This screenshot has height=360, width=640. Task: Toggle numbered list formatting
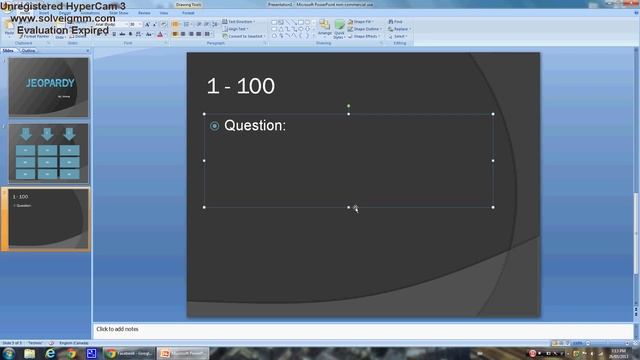[187, 24]
